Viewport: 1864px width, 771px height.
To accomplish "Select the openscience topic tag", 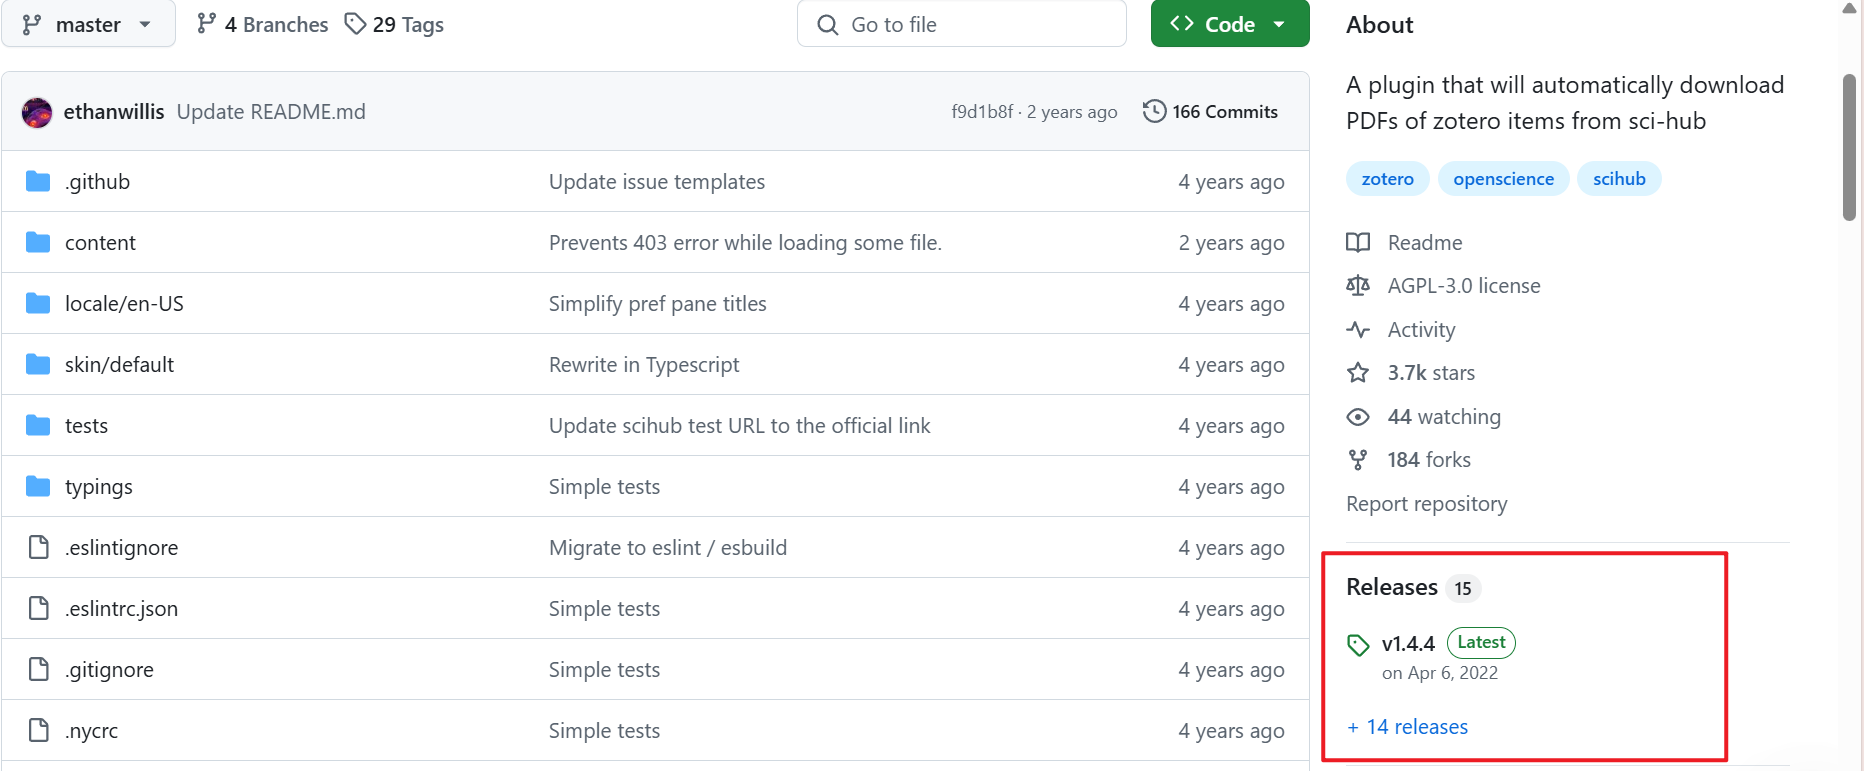I will pos(1504,179).
